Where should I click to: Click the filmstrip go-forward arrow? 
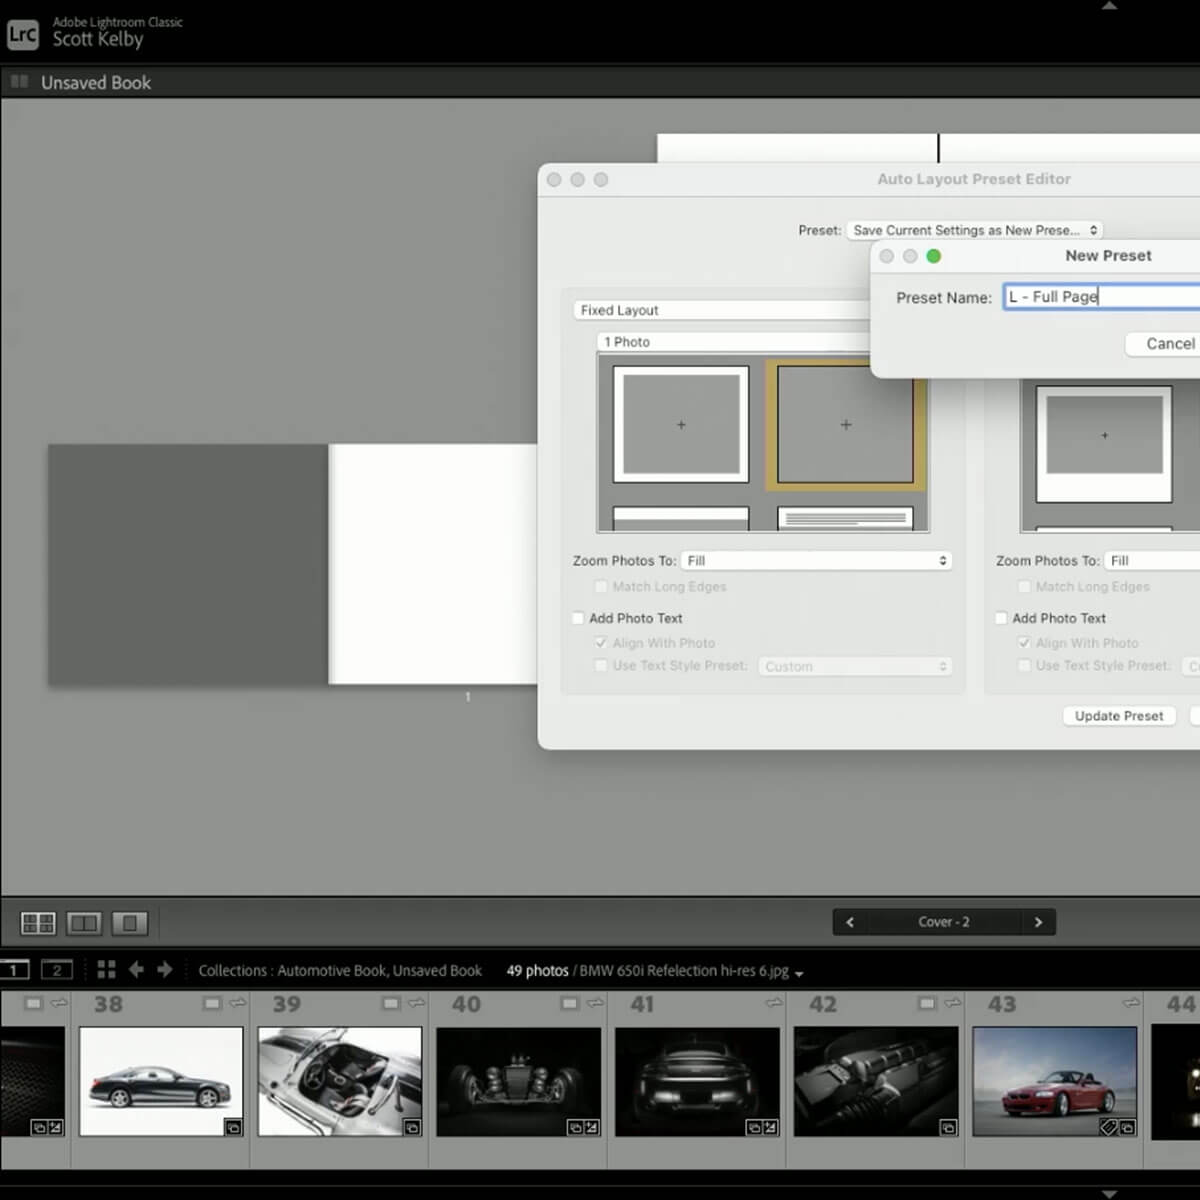coord(165,969)
